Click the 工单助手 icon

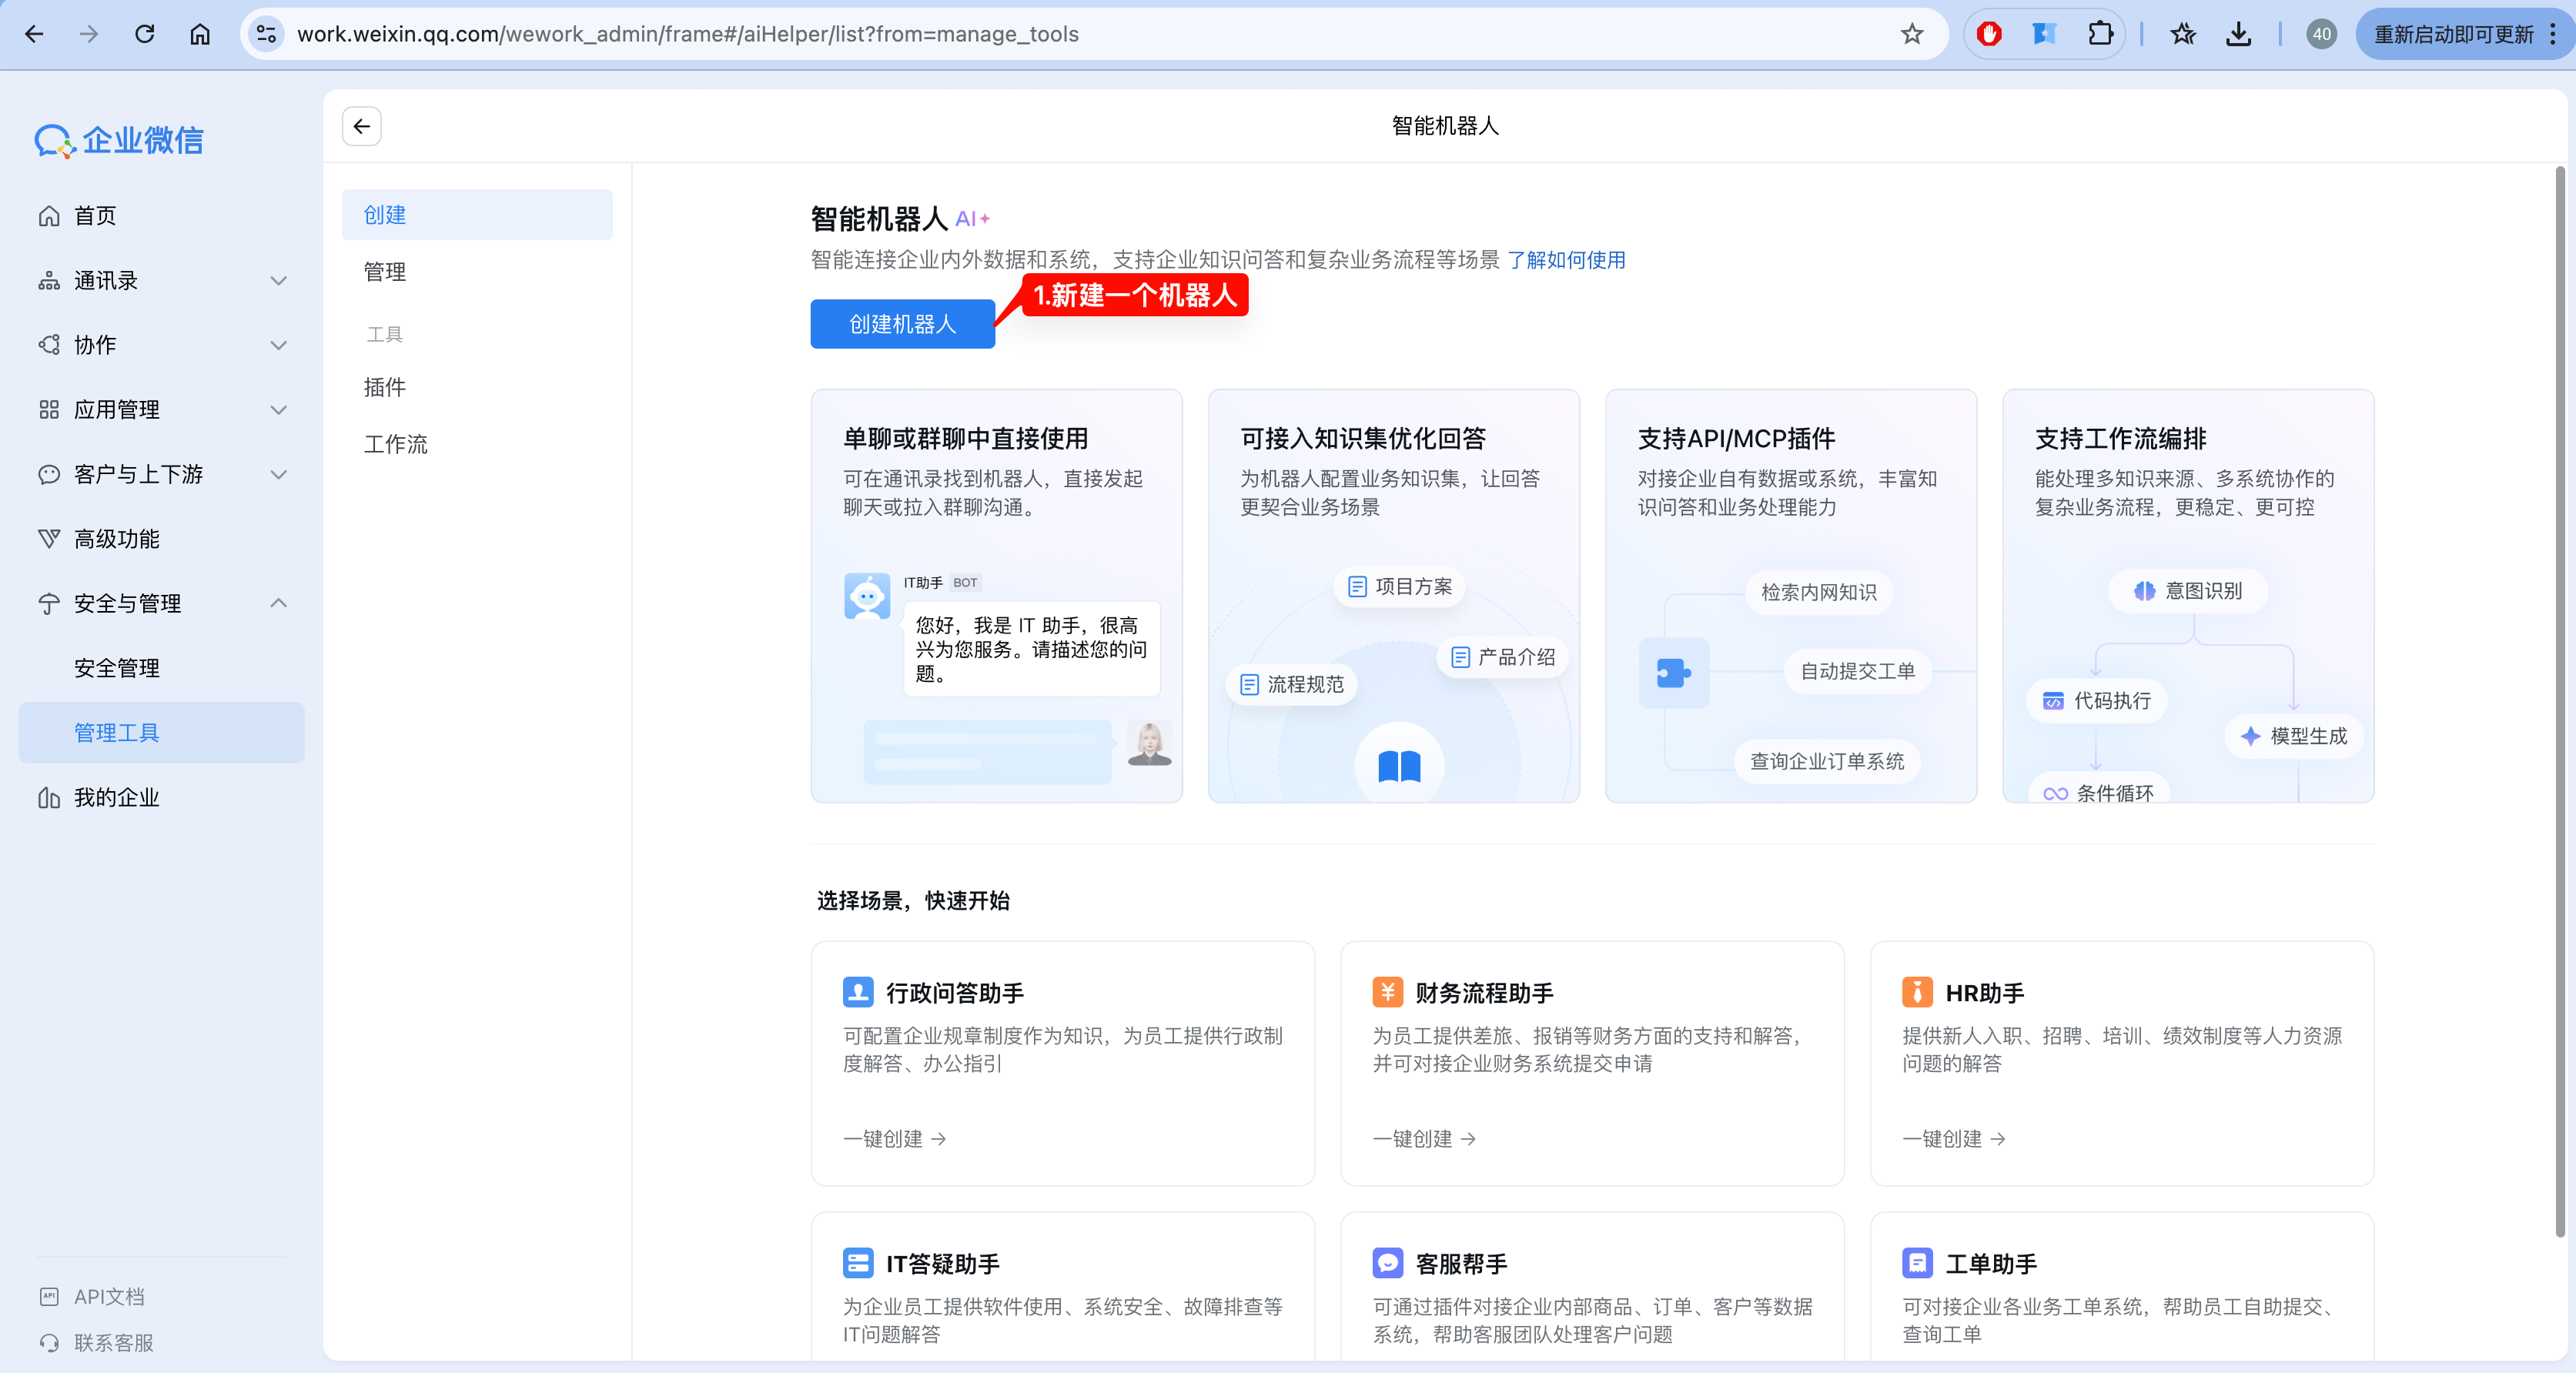1917,1263
